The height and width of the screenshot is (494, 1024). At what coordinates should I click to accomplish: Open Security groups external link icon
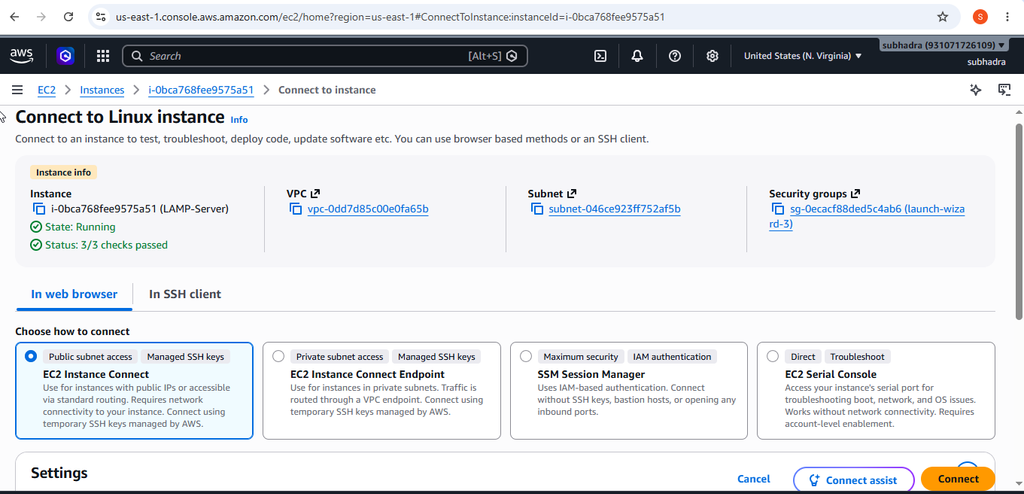point(856,193)
